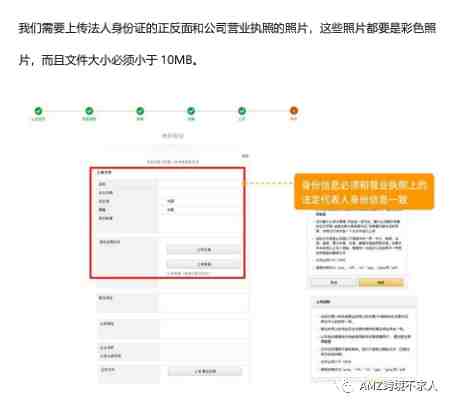
Task: Click the yellow confirm button in the dialog
Action: [x=381, y=283]
